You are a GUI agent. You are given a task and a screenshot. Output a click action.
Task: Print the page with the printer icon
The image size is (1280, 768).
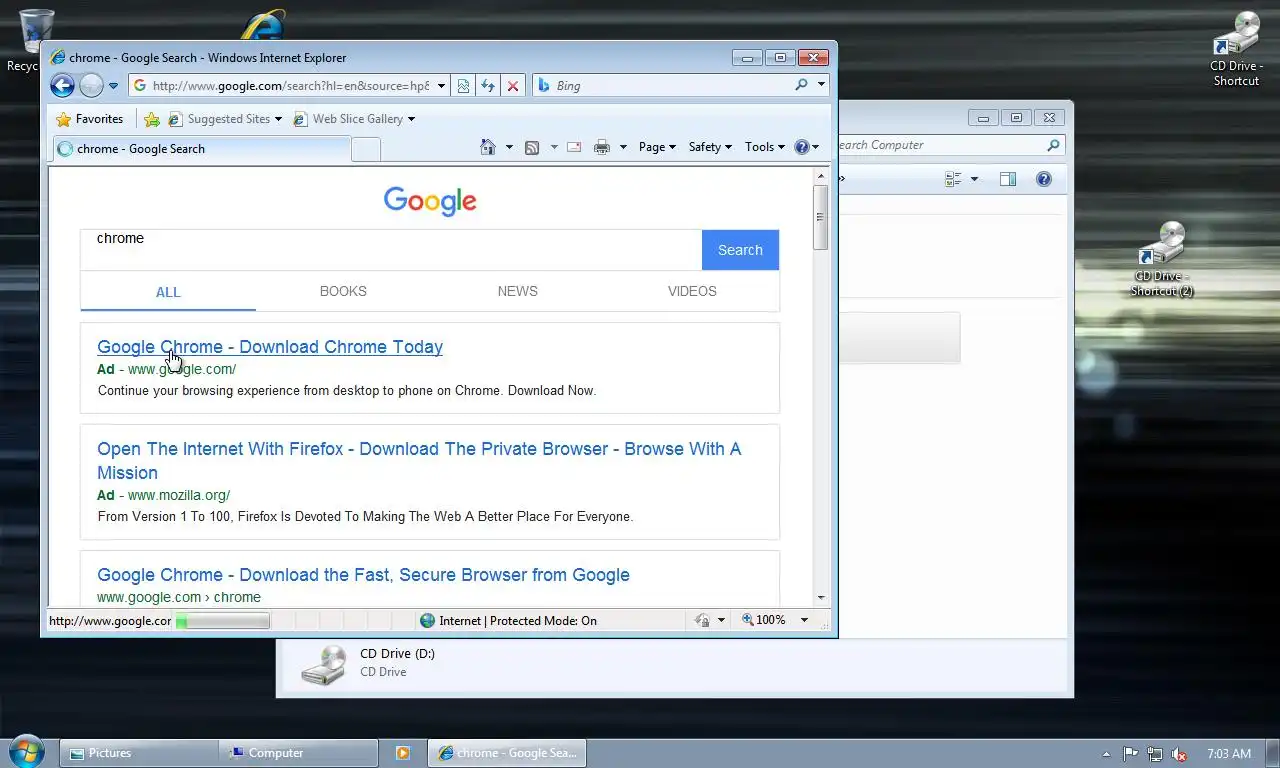point(602,147)
